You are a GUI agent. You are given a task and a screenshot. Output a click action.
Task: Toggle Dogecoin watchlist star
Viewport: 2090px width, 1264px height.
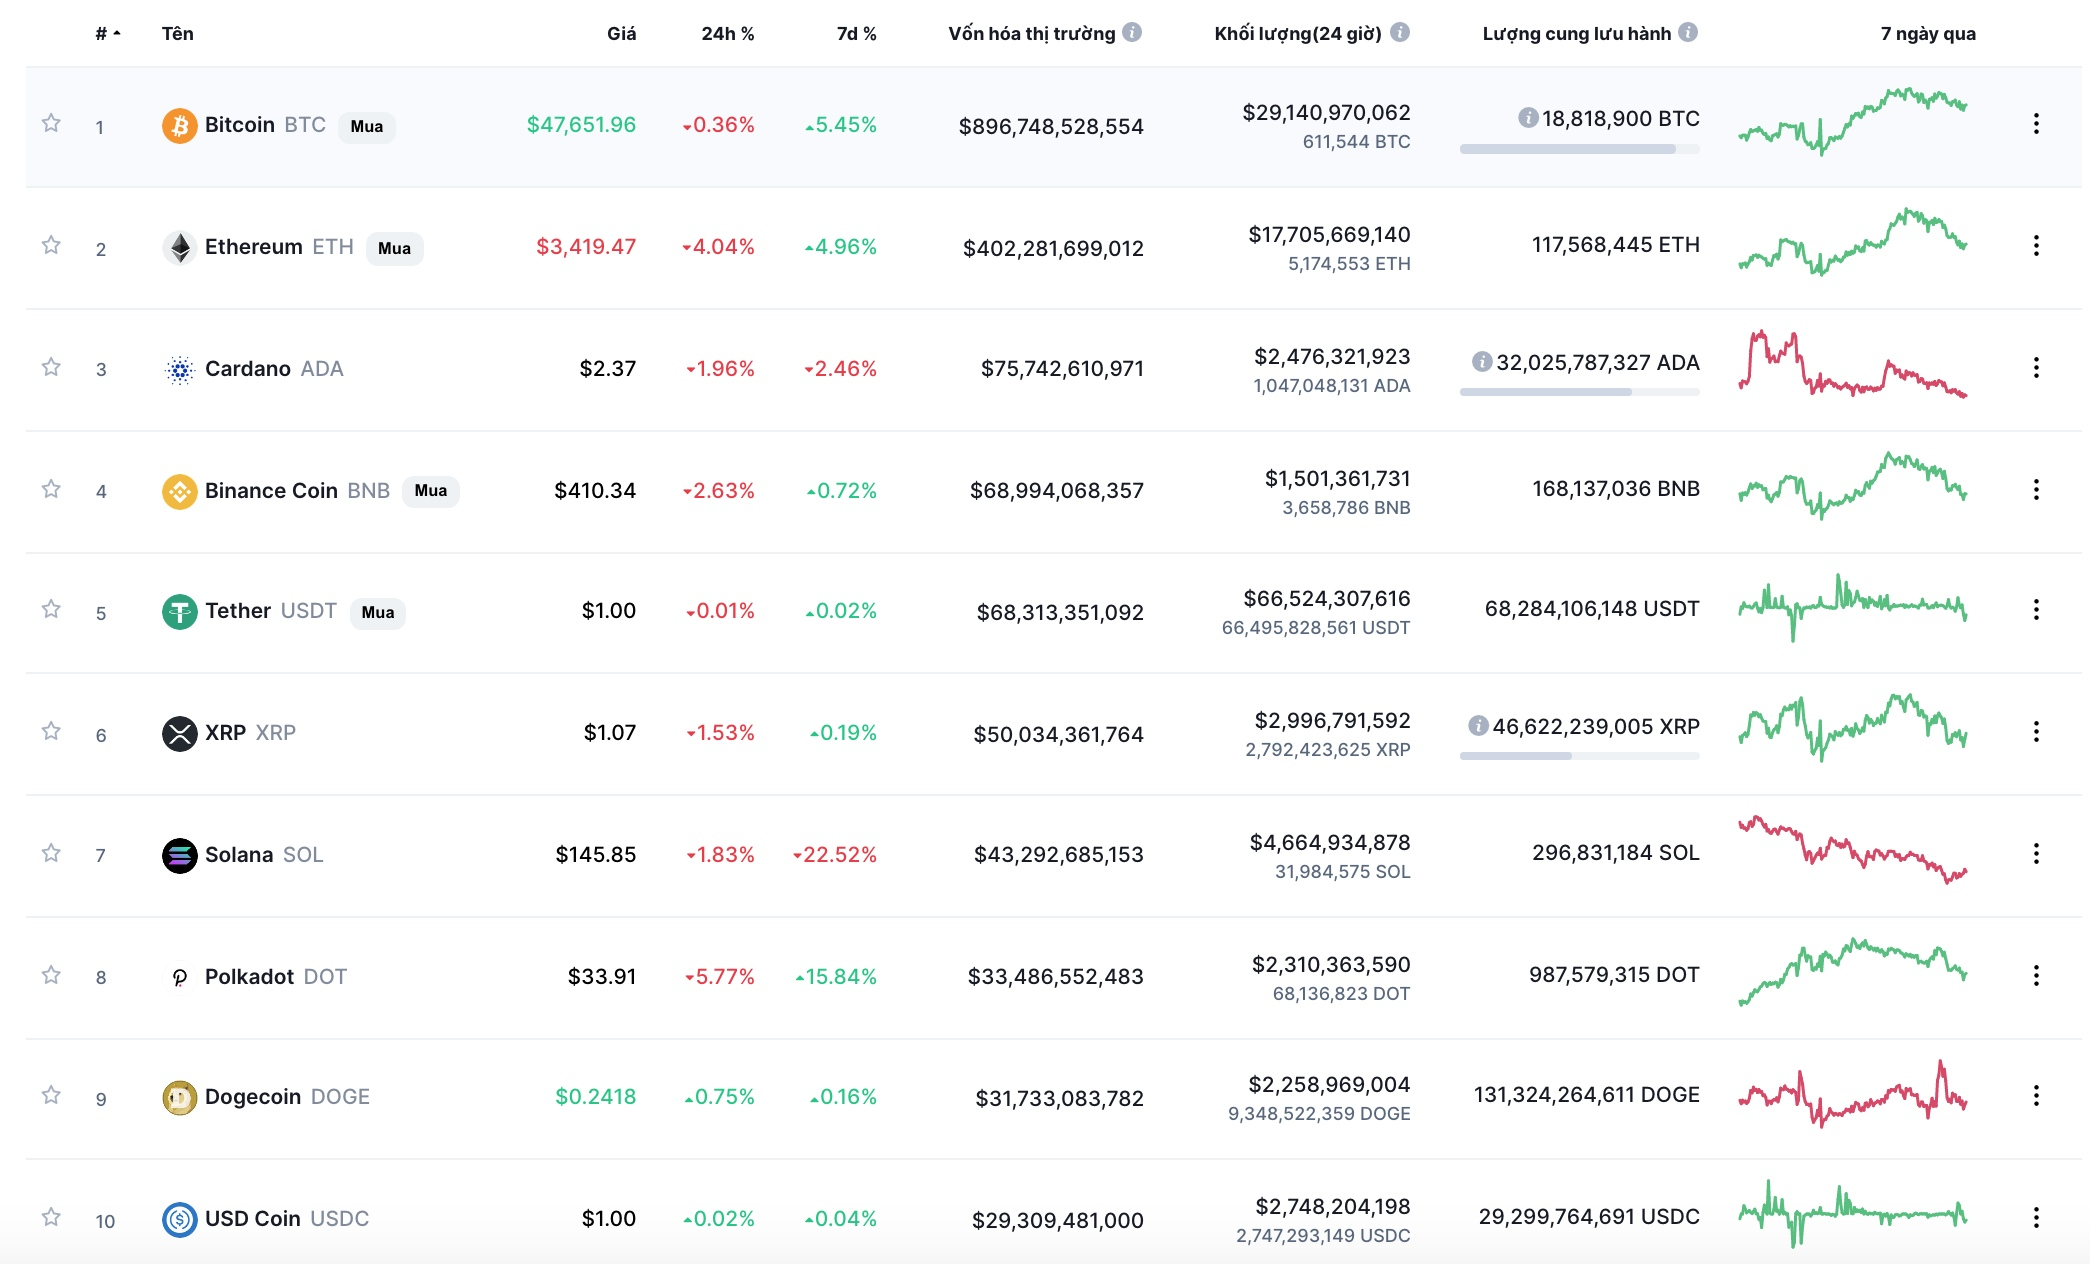click(x=51, y=1095)
